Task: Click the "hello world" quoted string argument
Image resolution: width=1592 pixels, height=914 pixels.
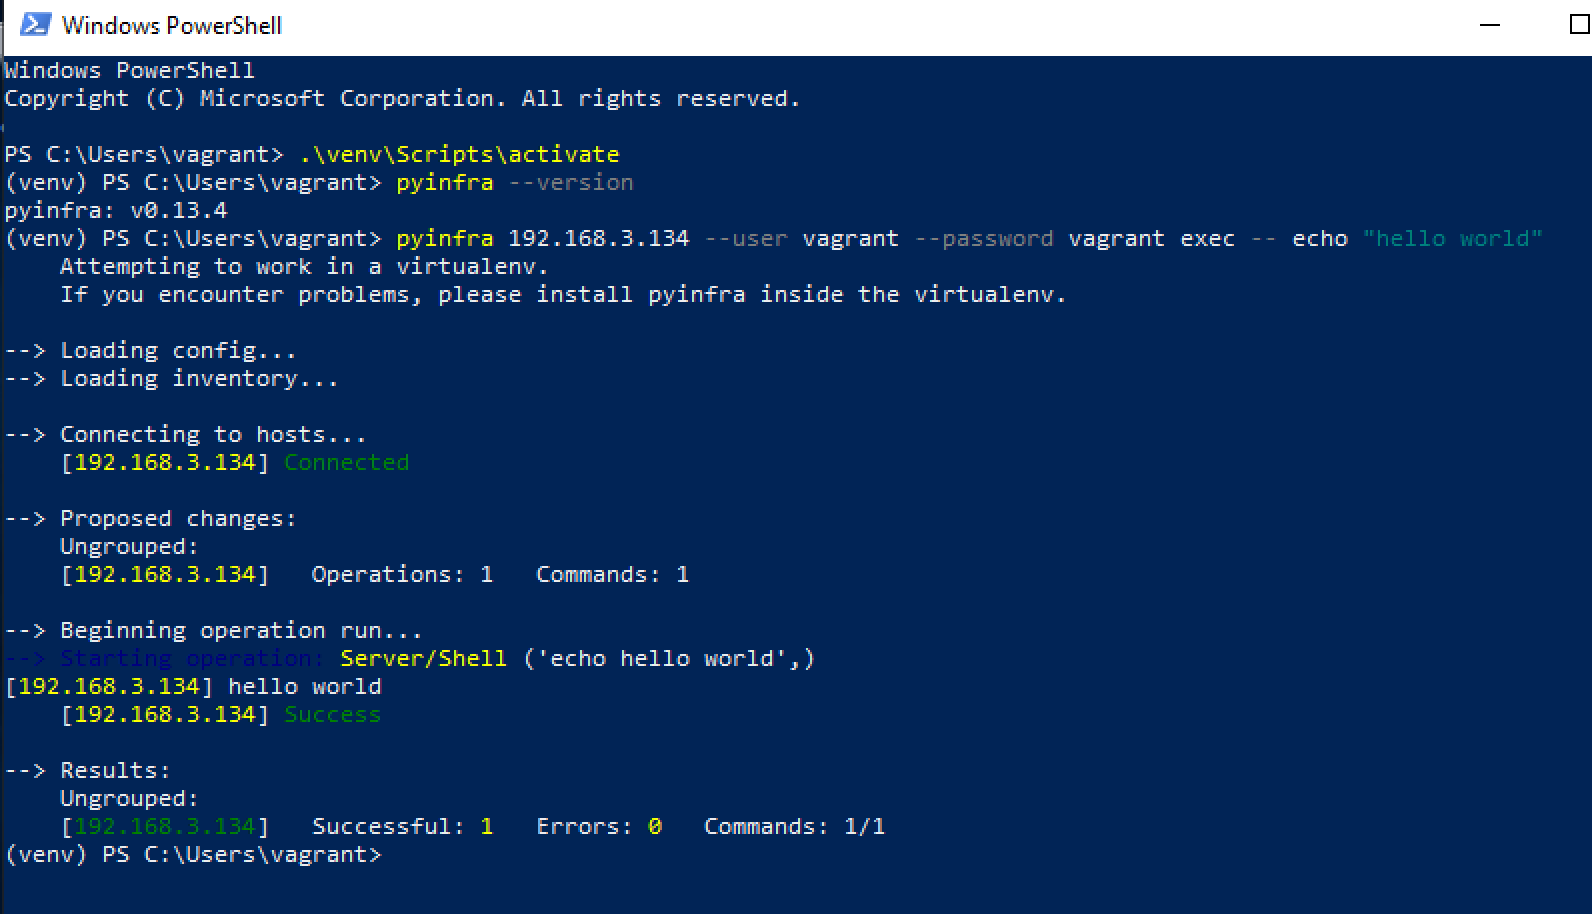Action: point(1453,238)
